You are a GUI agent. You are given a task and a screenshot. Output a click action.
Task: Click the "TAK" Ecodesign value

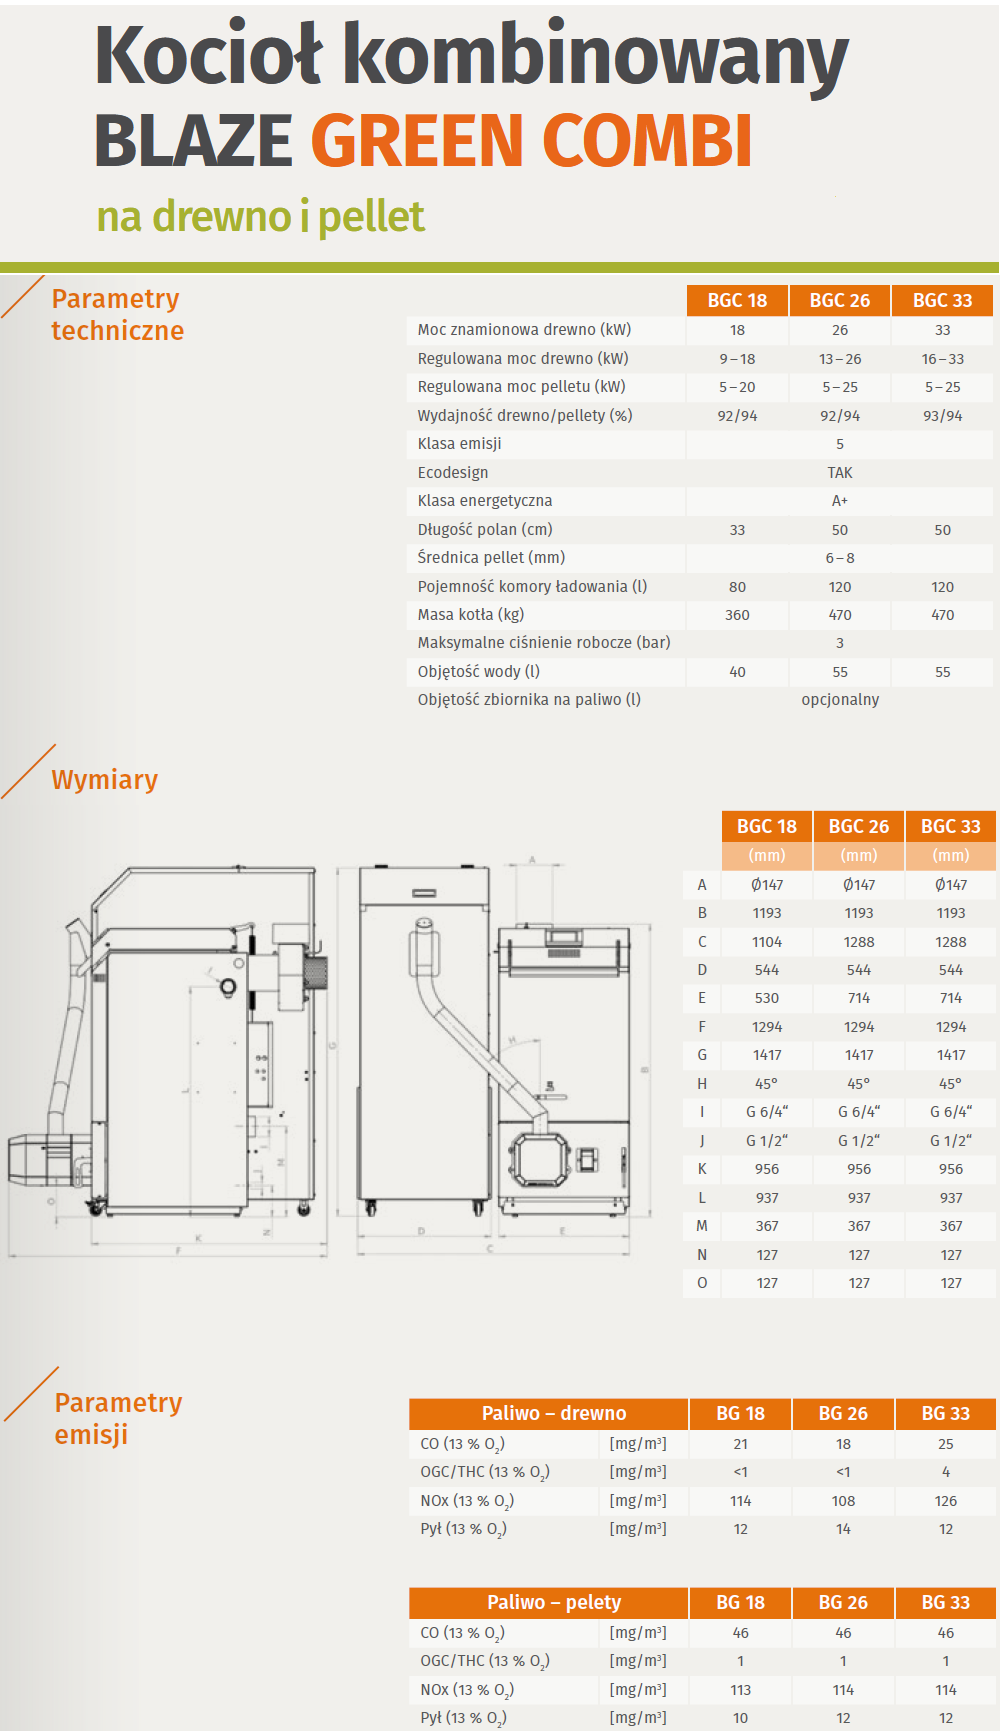pos(840,473)
